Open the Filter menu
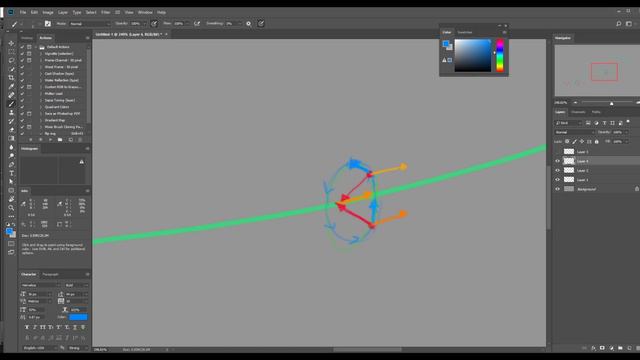The image size is (640, 360). (105, 12)
